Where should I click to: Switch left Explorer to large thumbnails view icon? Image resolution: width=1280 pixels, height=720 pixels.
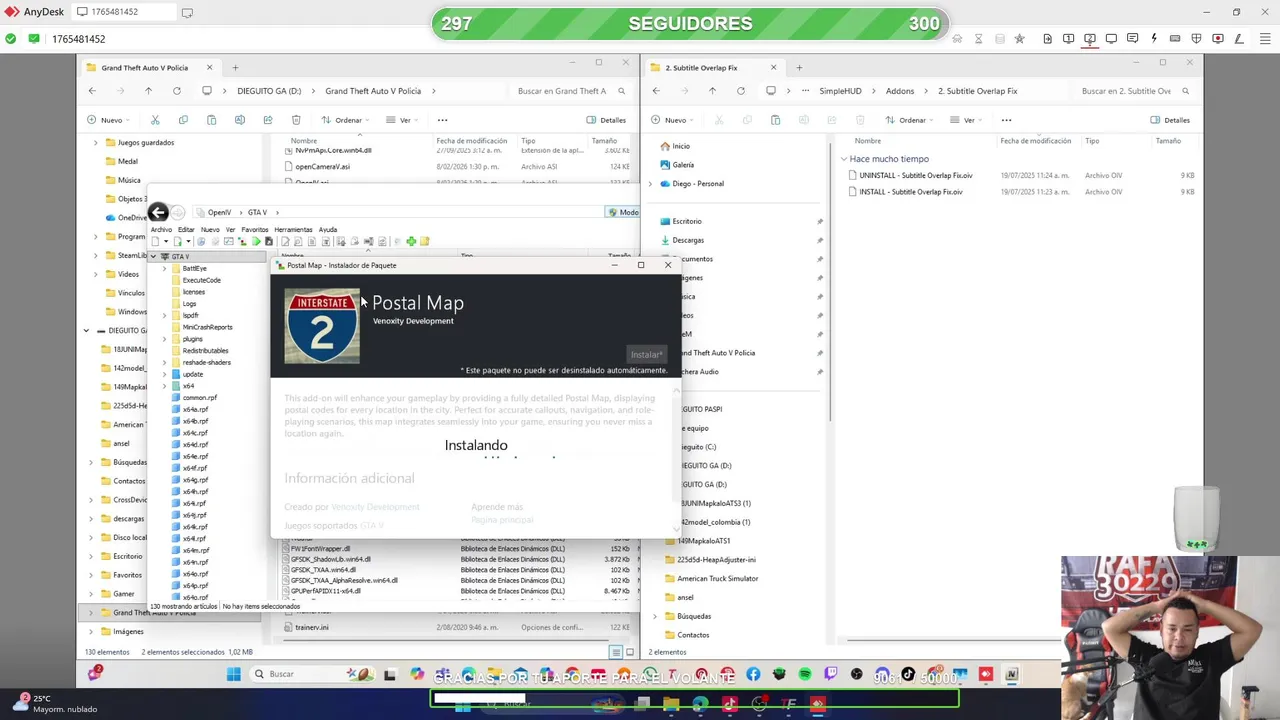point(630,652)
